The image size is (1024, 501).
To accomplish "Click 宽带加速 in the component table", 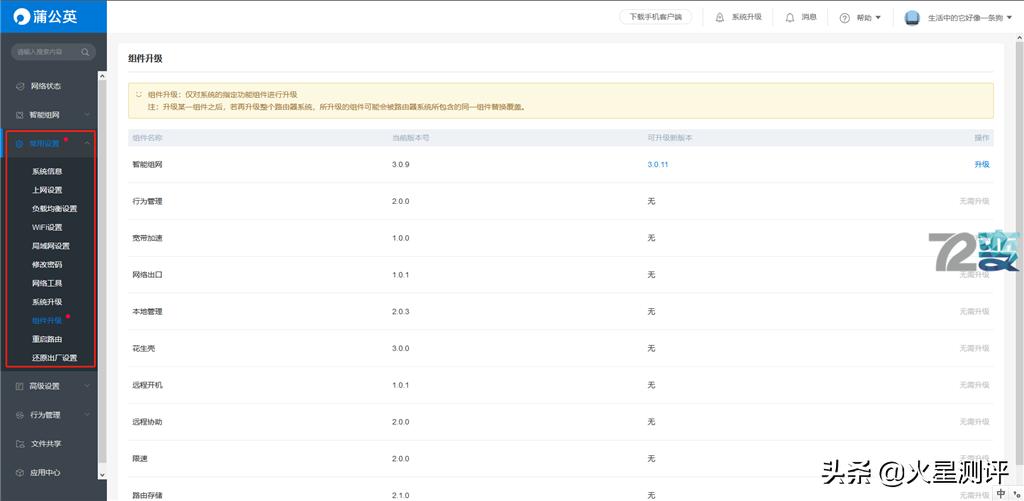I will coord(148,238).
